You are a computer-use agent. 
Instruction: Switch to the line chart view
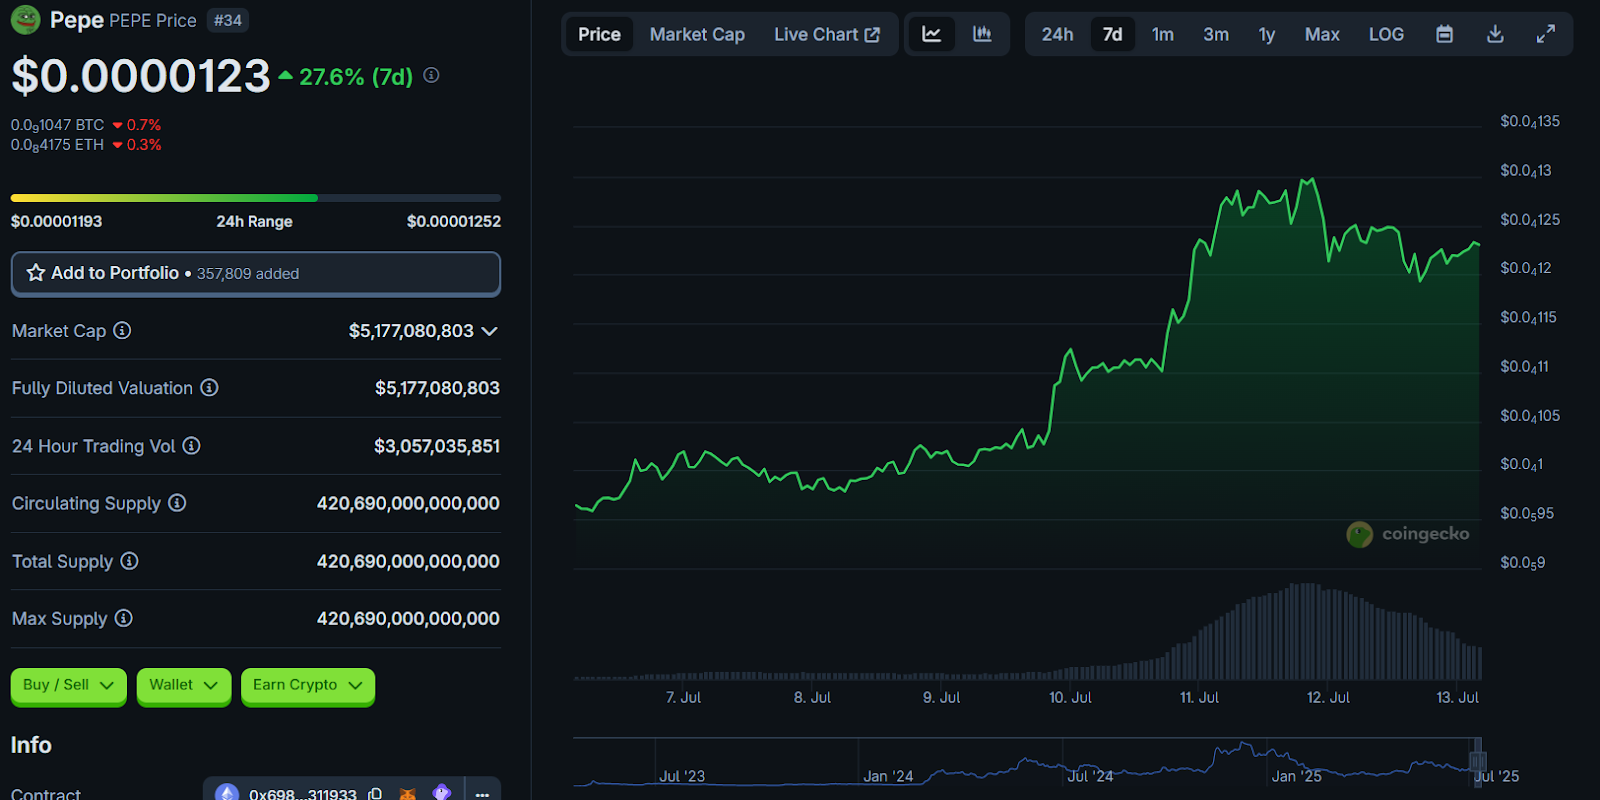click(x=931, y=34)
